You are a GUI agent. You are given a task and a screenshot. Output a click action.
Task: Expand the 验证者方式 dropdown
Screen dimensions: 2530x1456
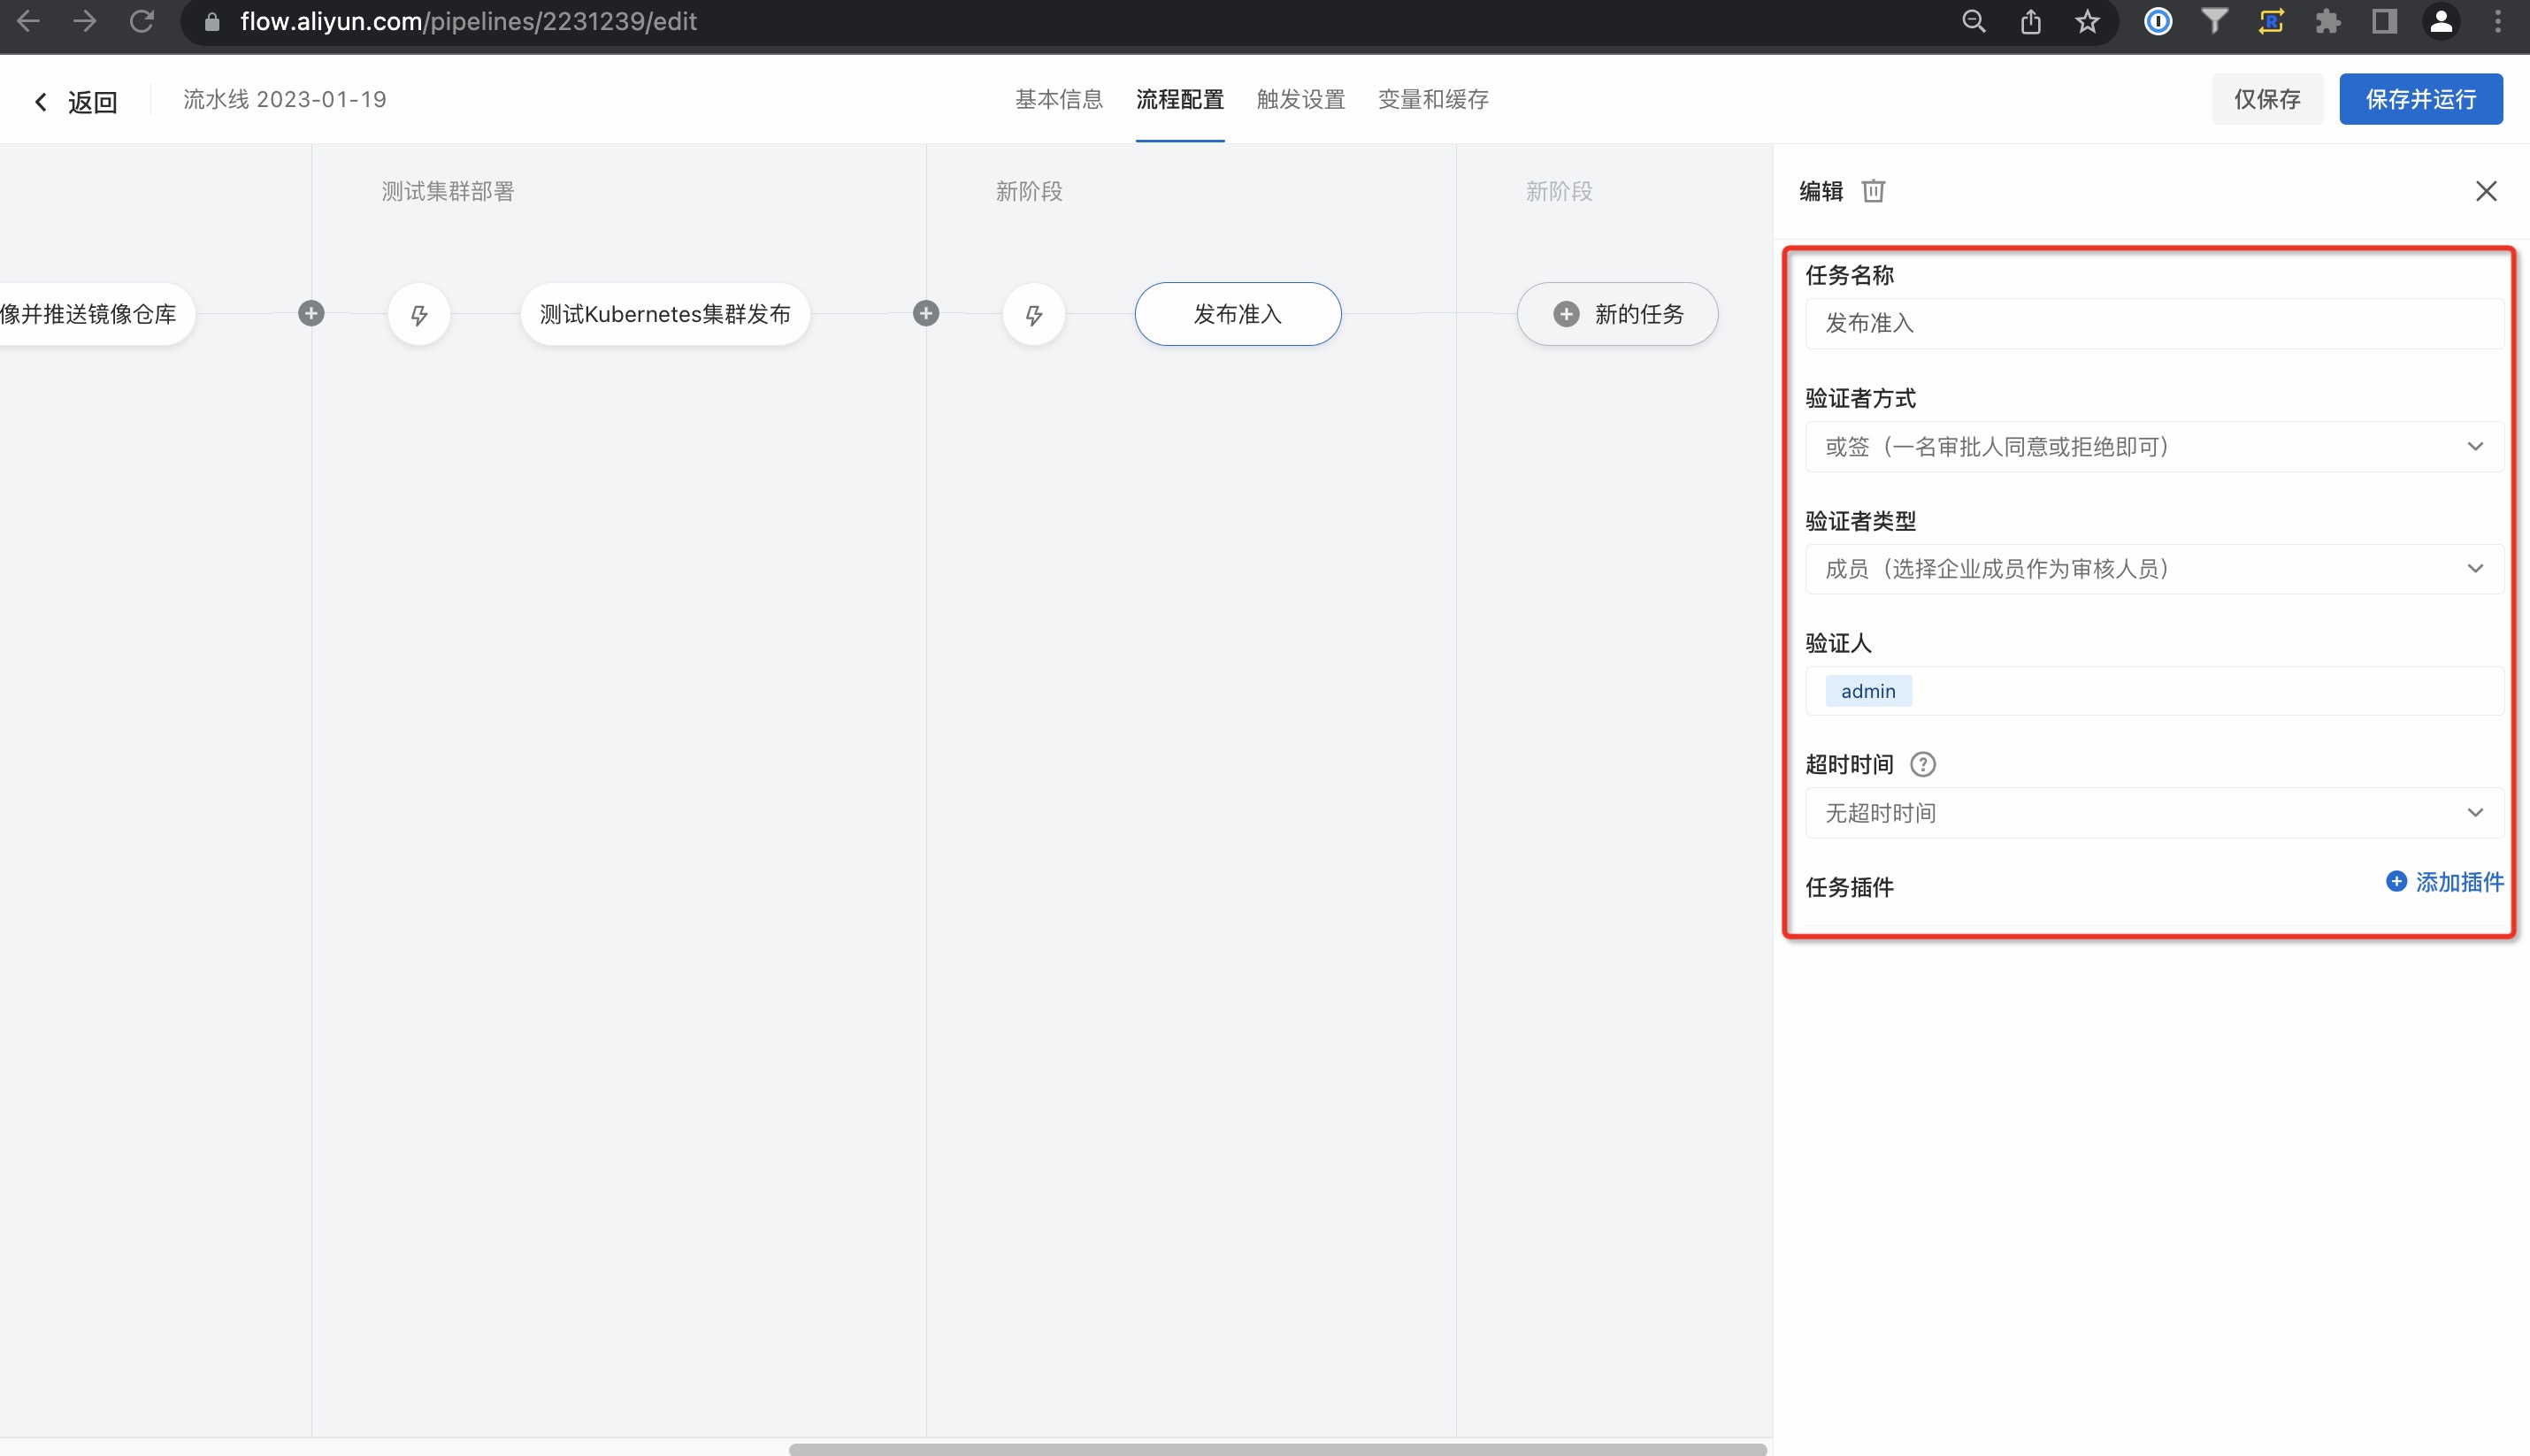coord(2153,447)
